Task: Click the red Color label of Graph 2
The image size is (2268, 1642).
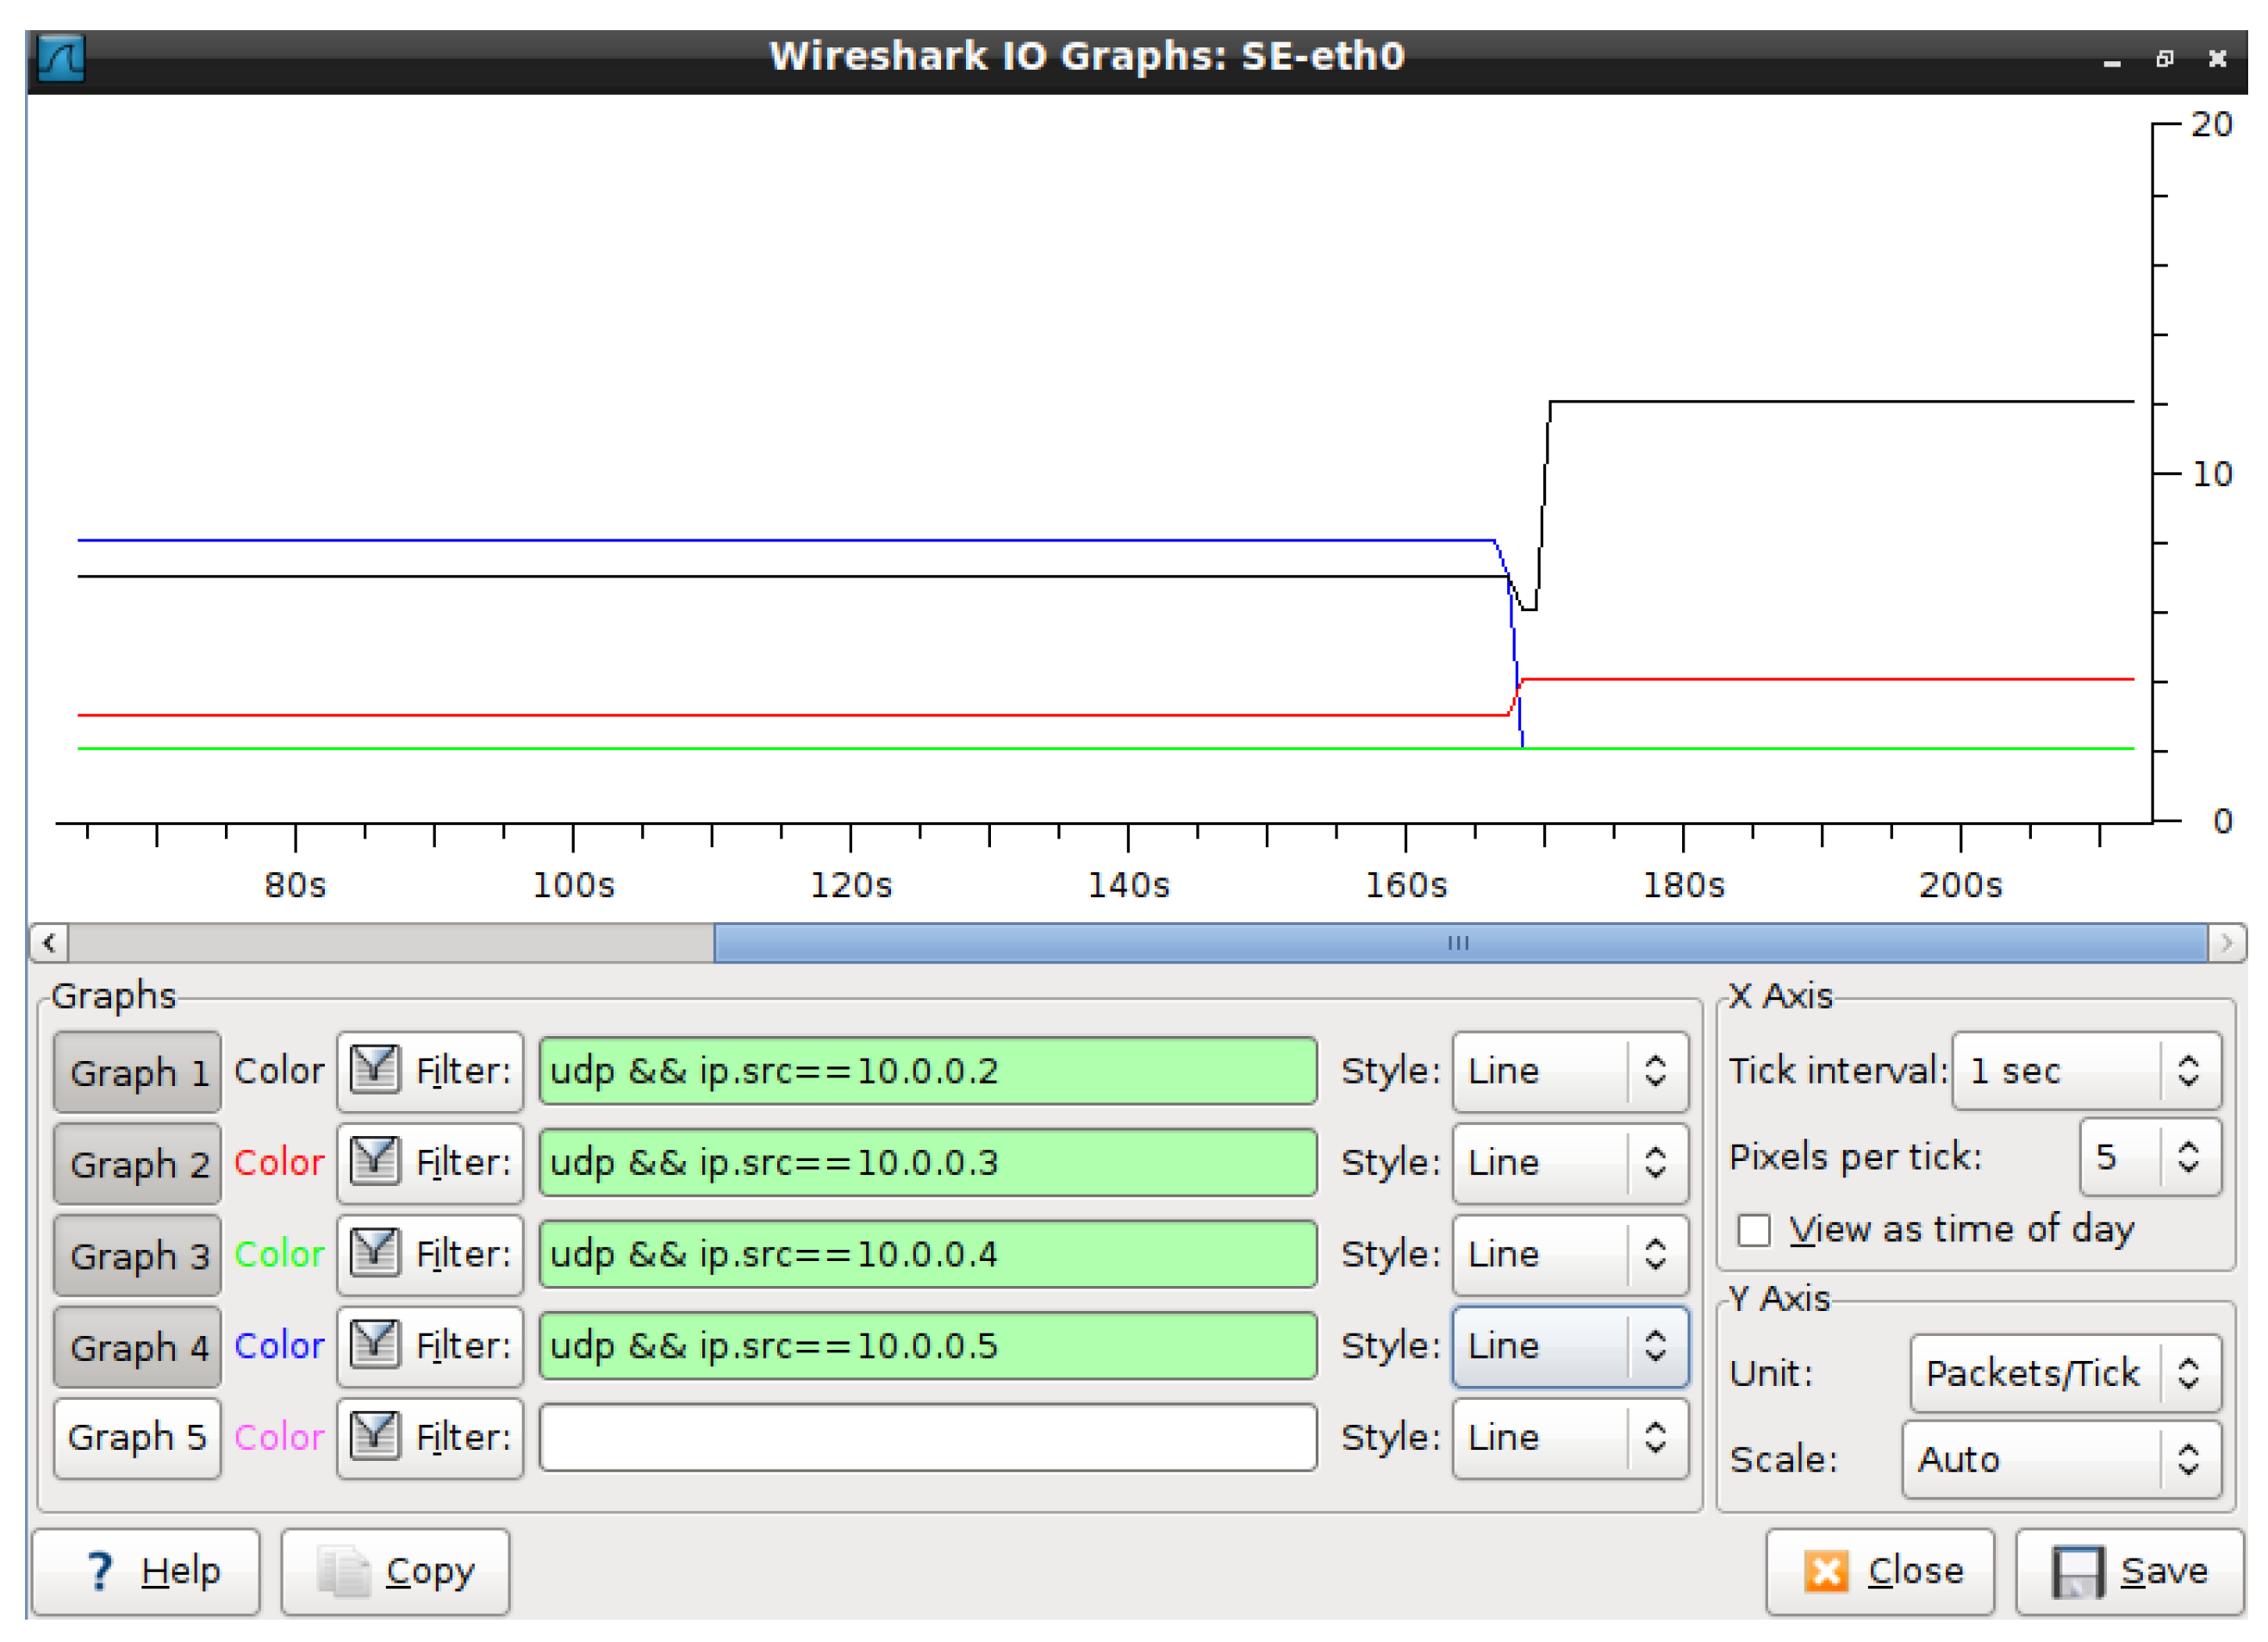Action: pos(279,1162)
